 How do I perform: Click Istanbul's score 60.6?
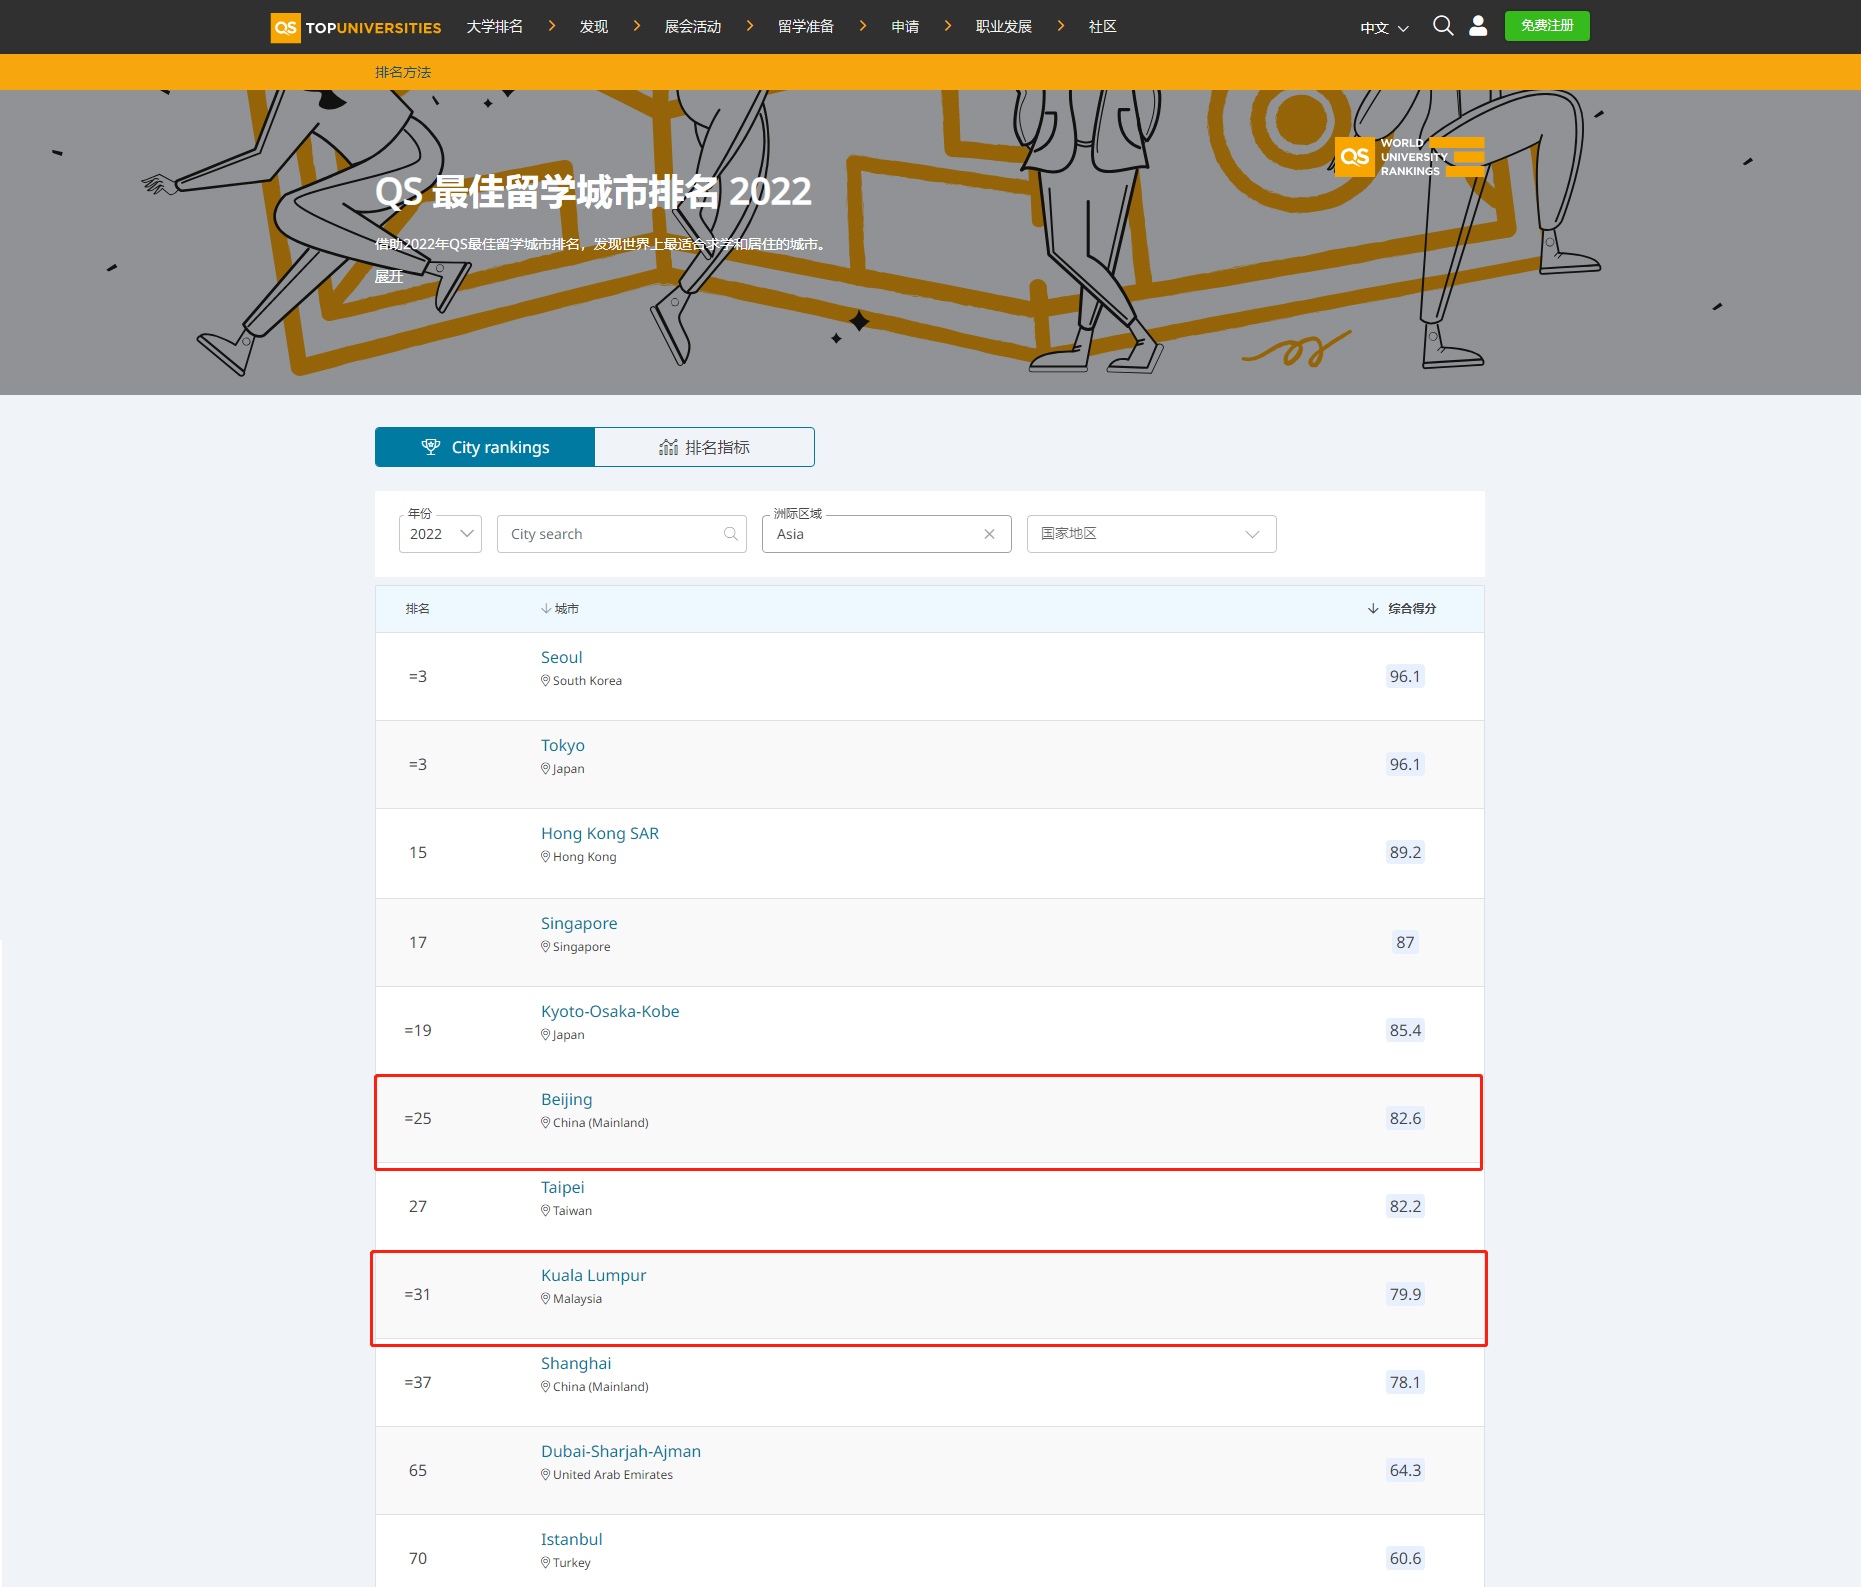pyautogui.click(x=1405, y=1558)
